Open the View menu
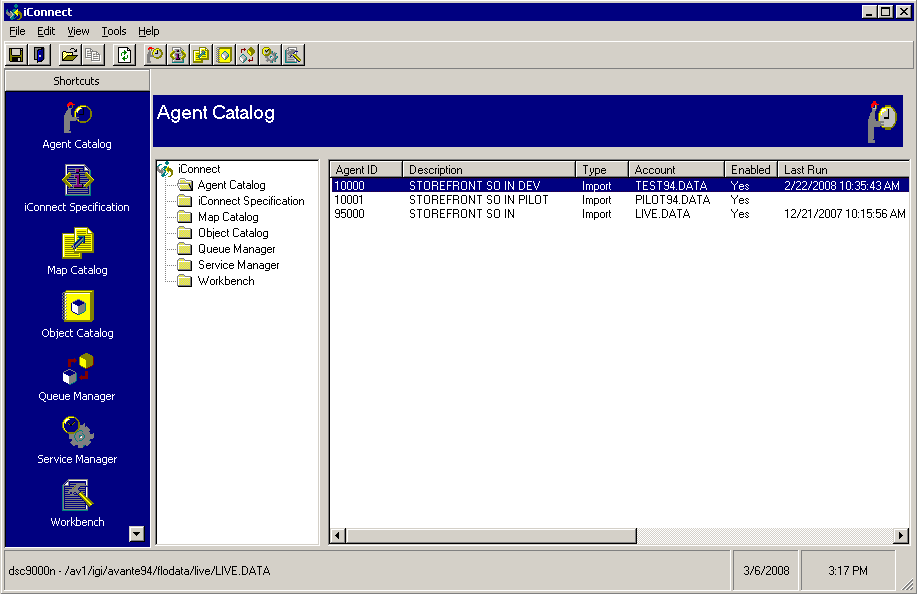The height and width of the screenshot is (594, 917). point(78,31)
